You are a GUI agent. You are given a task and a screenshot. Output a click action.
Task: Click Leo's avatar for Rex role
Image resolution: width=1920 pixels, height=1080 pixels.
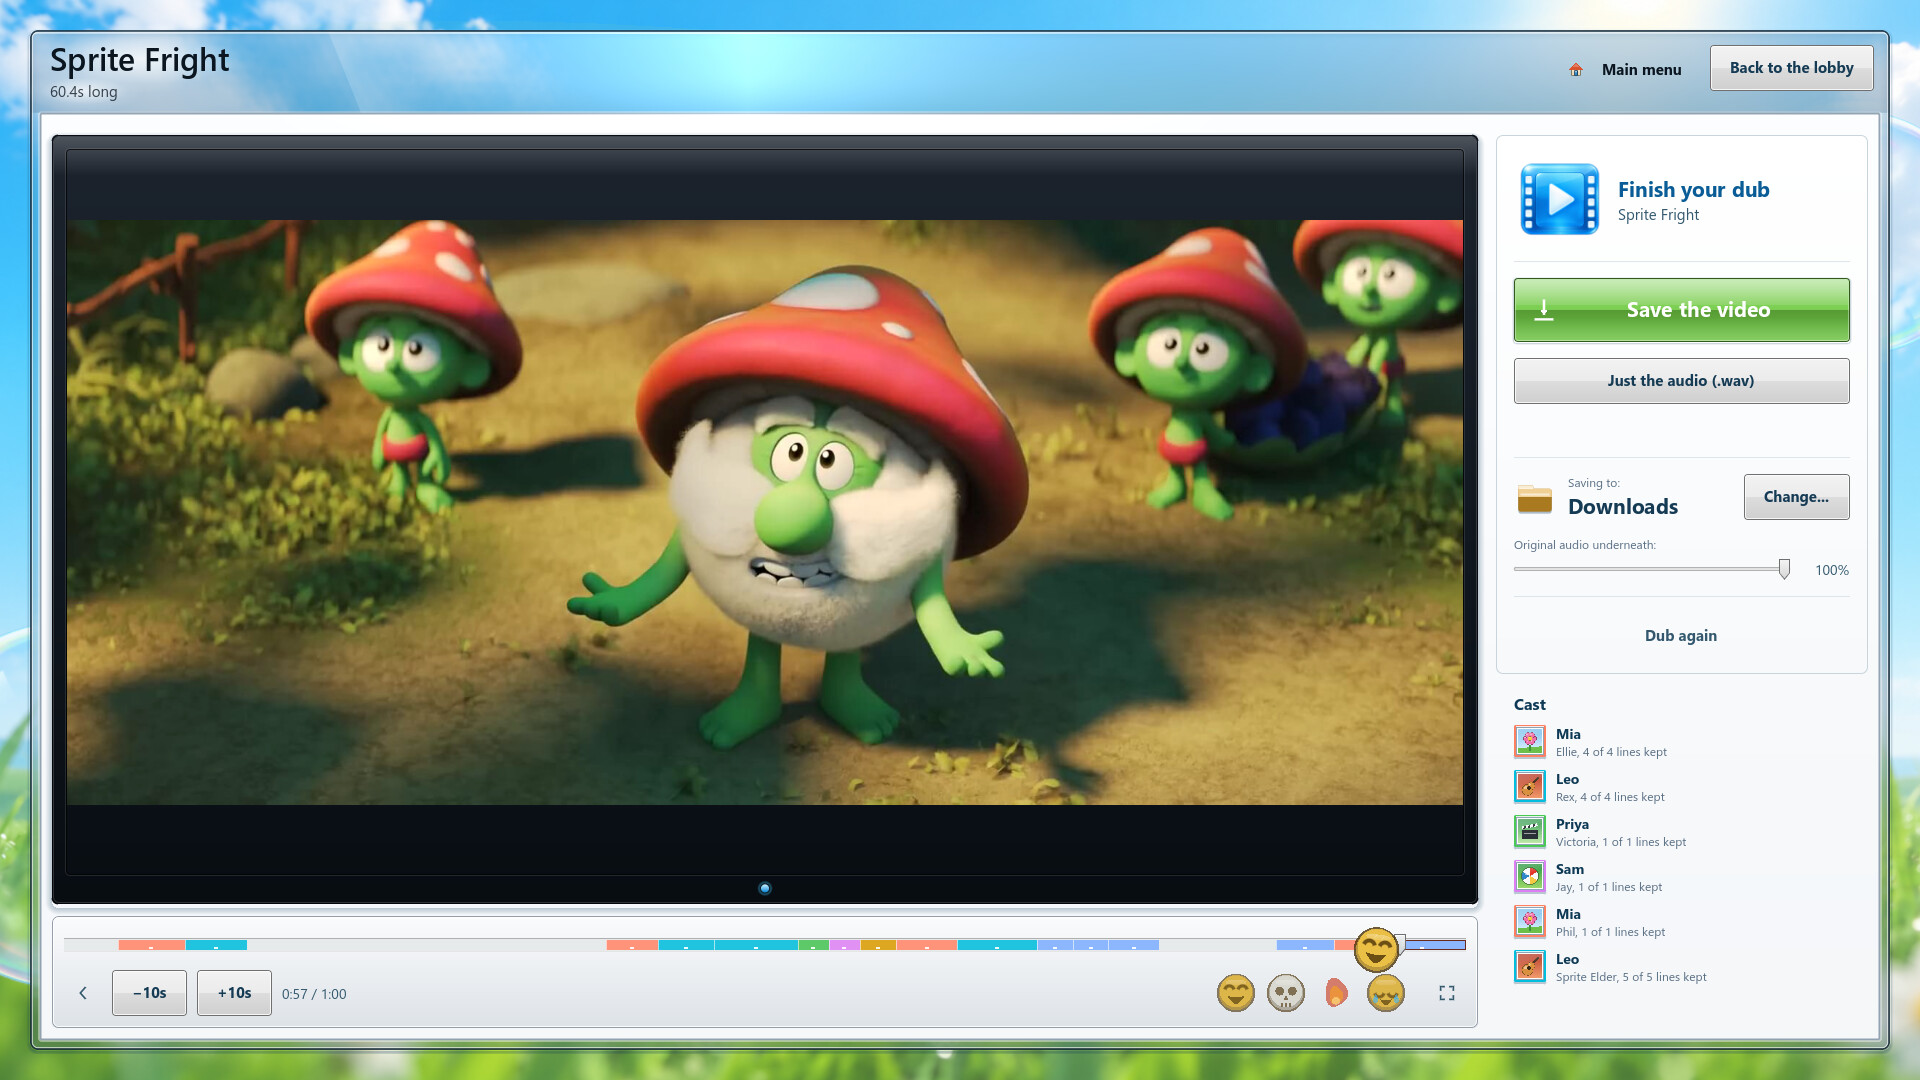click(1530, 787)
